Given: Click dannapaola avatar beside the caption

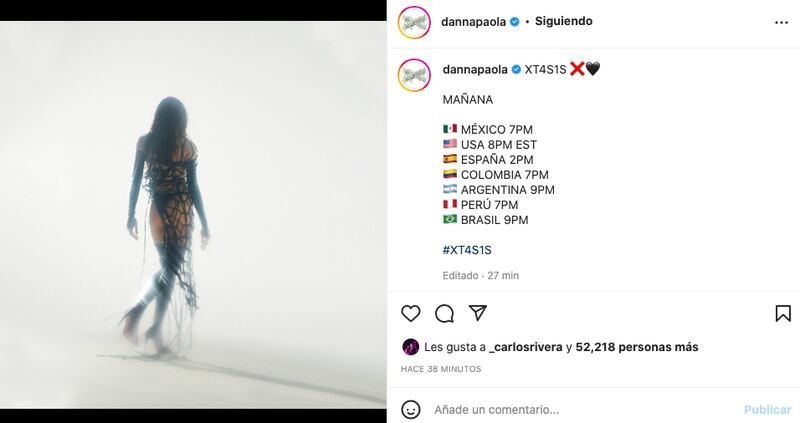Looking at the screenshot, I should (414, 75).
